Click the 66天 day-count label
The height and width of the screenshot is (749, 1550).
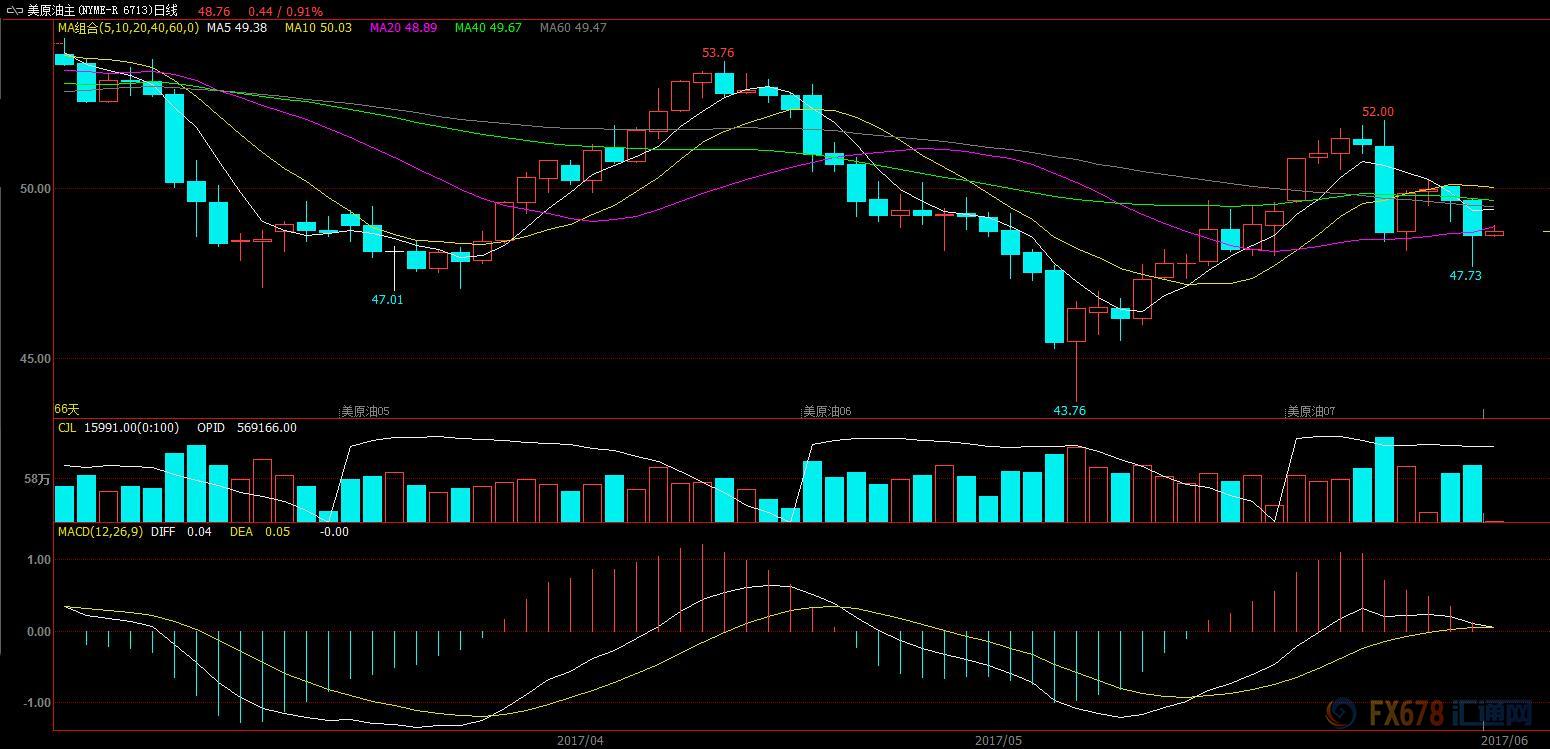coord(66,410)
